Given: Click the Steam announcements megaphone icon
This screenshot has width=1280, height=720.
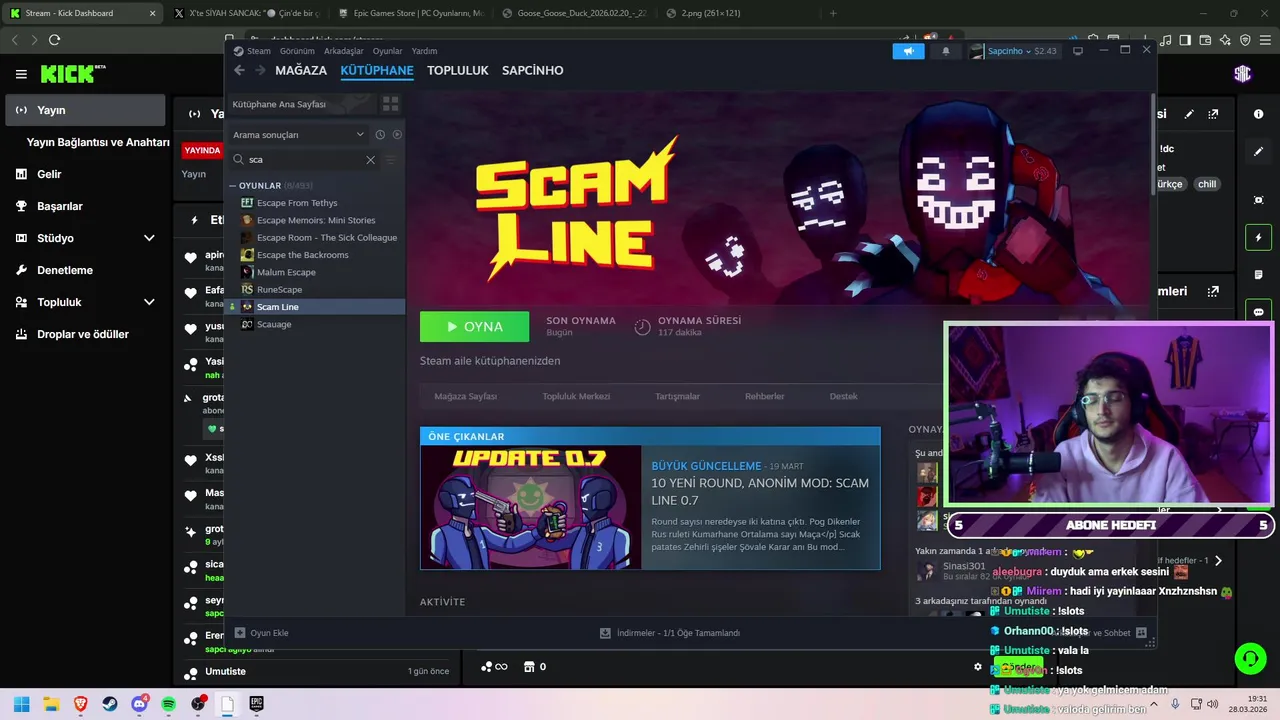Looking at the screenshot, I should 908,51.
